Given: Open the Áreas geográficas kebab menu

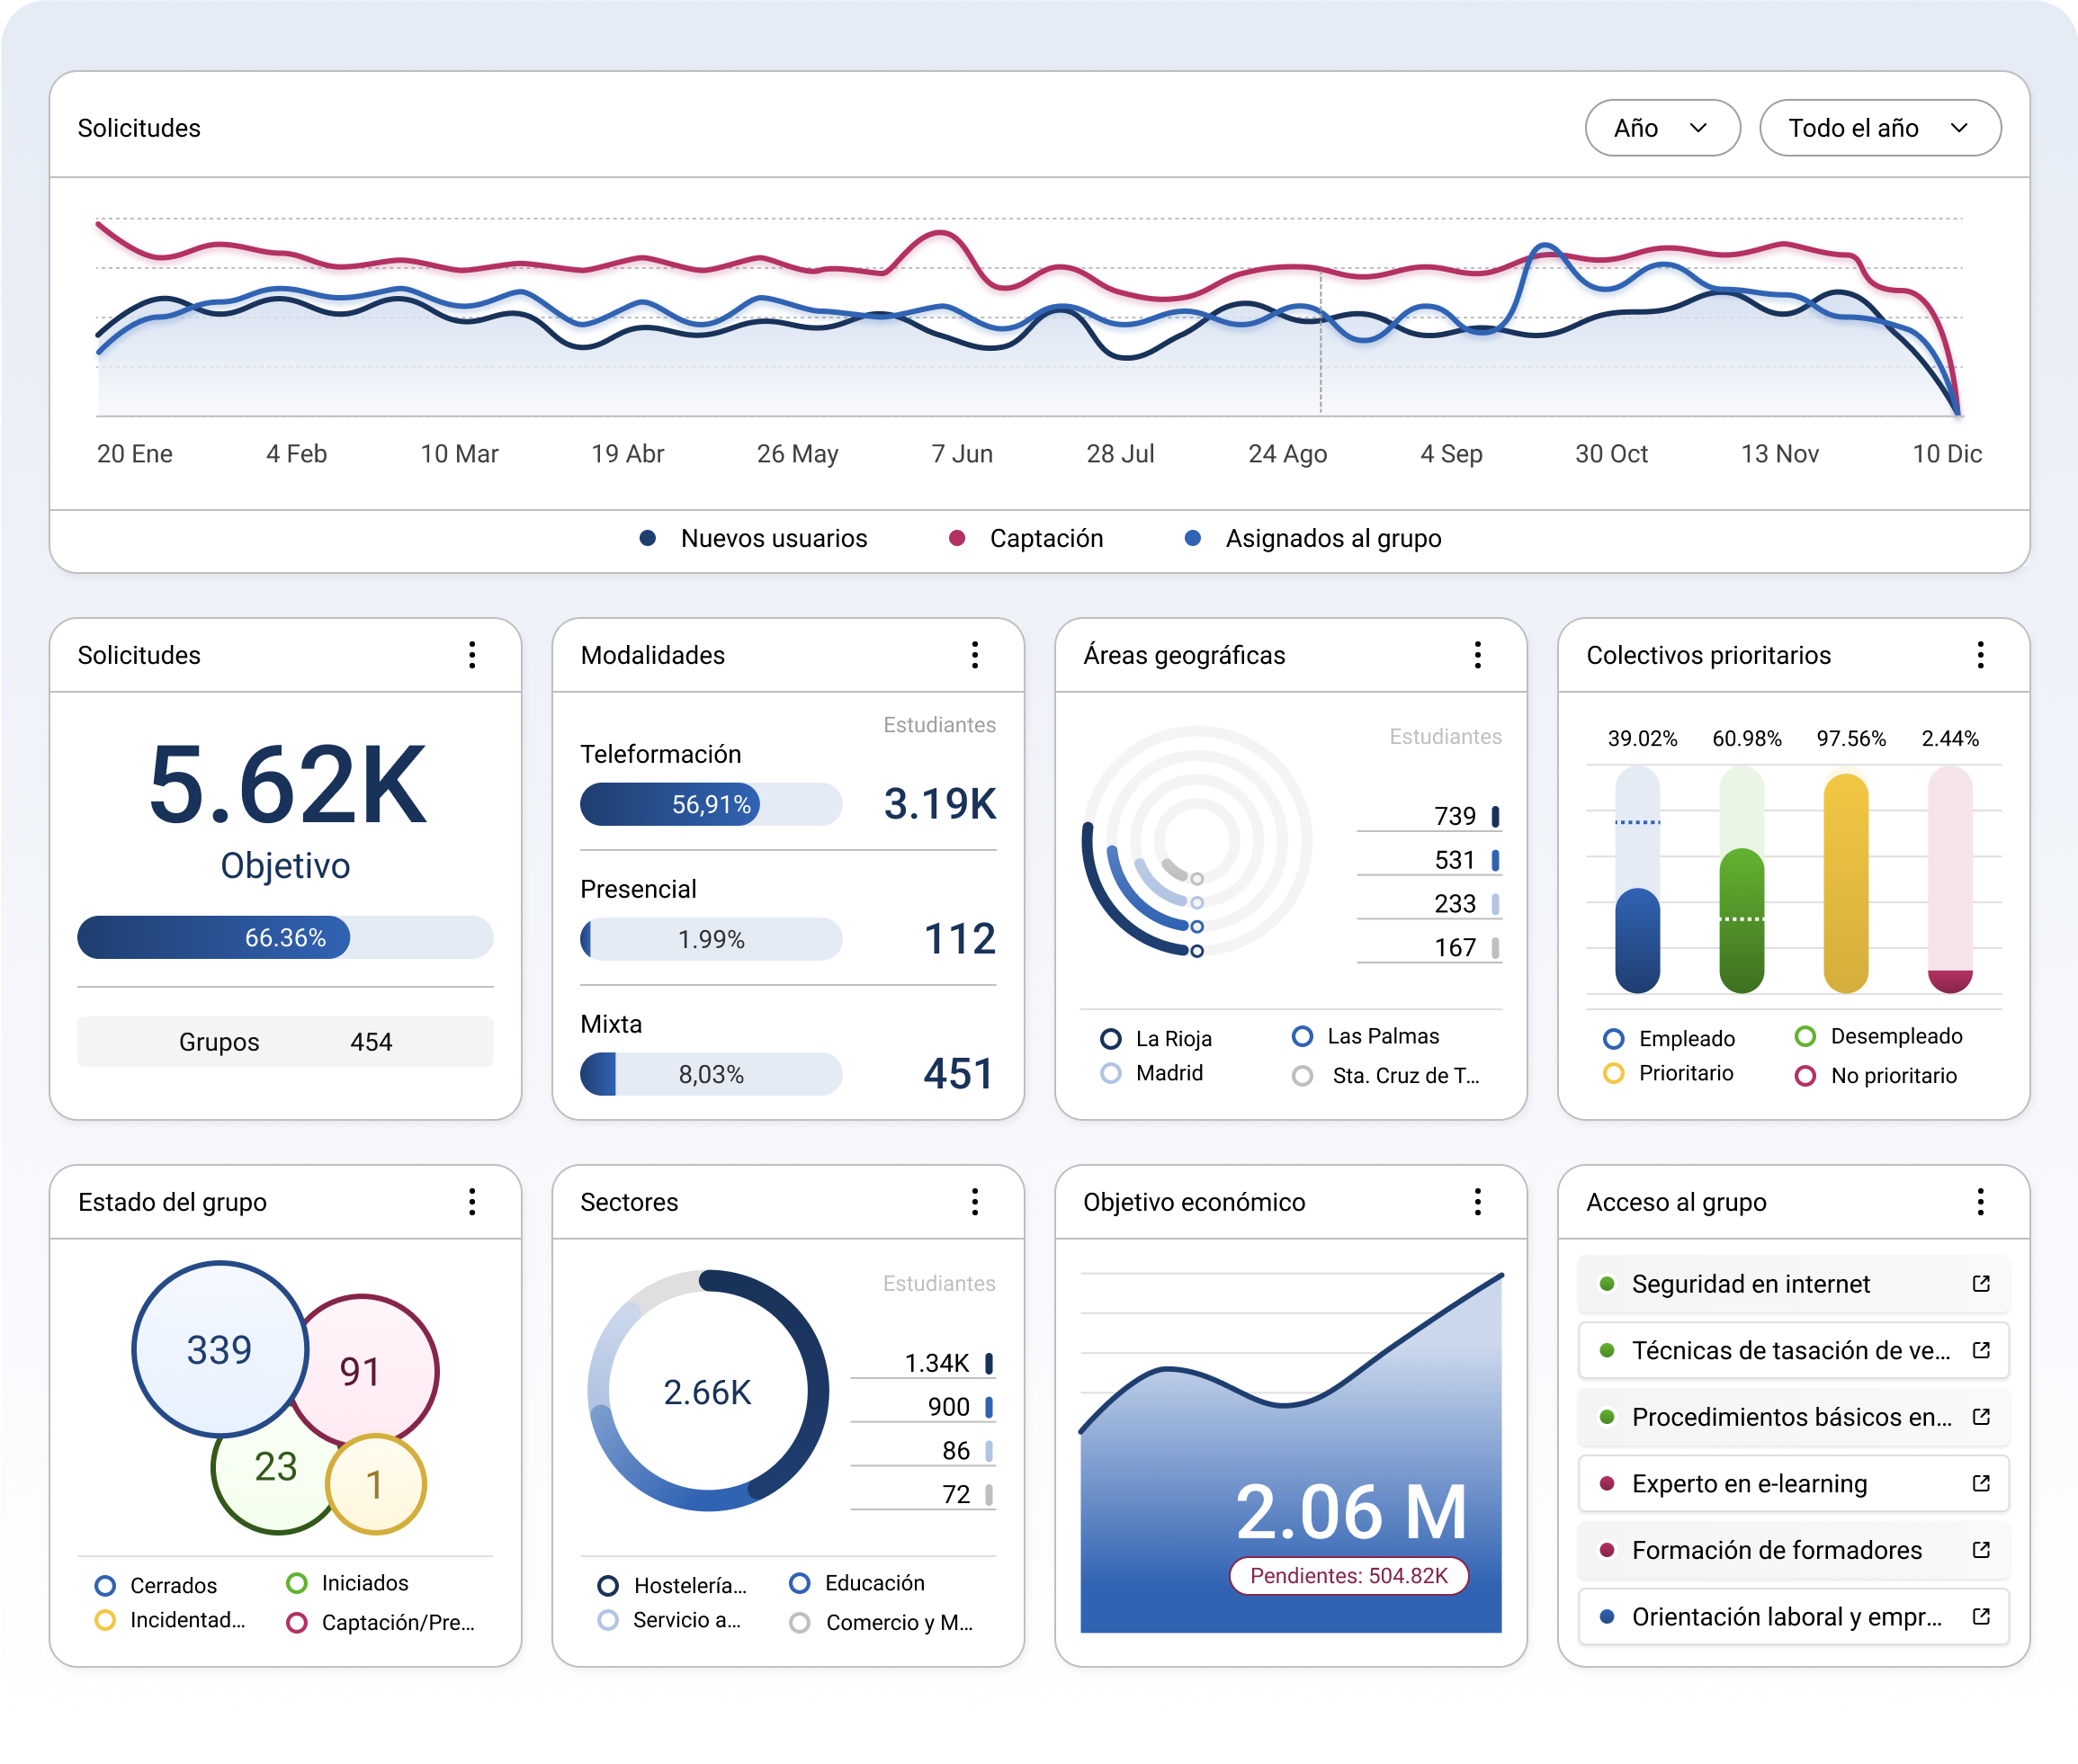Looking at the screenshot, I should (x=1477, y=655).
